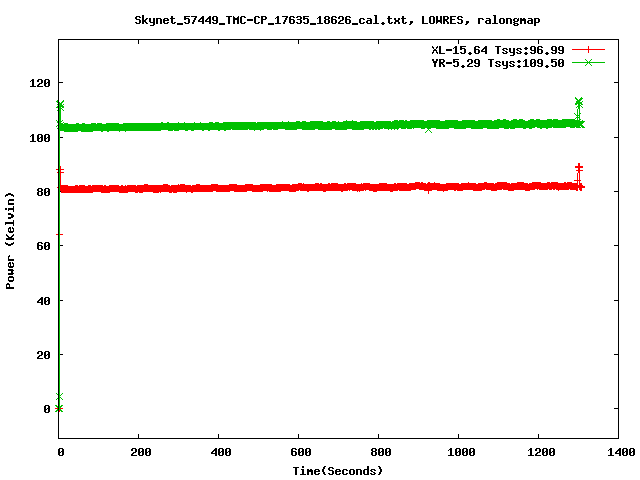Click the red legend line sample
Screen dimensions: 640x480
click(x=588, y=50)
